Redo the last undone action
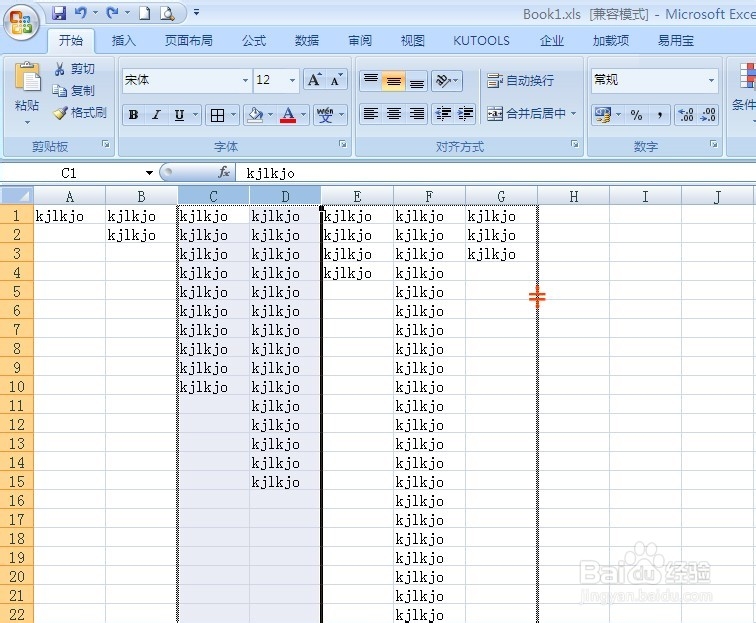Image resolution: width=756 pixels, height=623 pixels. click(x=112, y=13)
